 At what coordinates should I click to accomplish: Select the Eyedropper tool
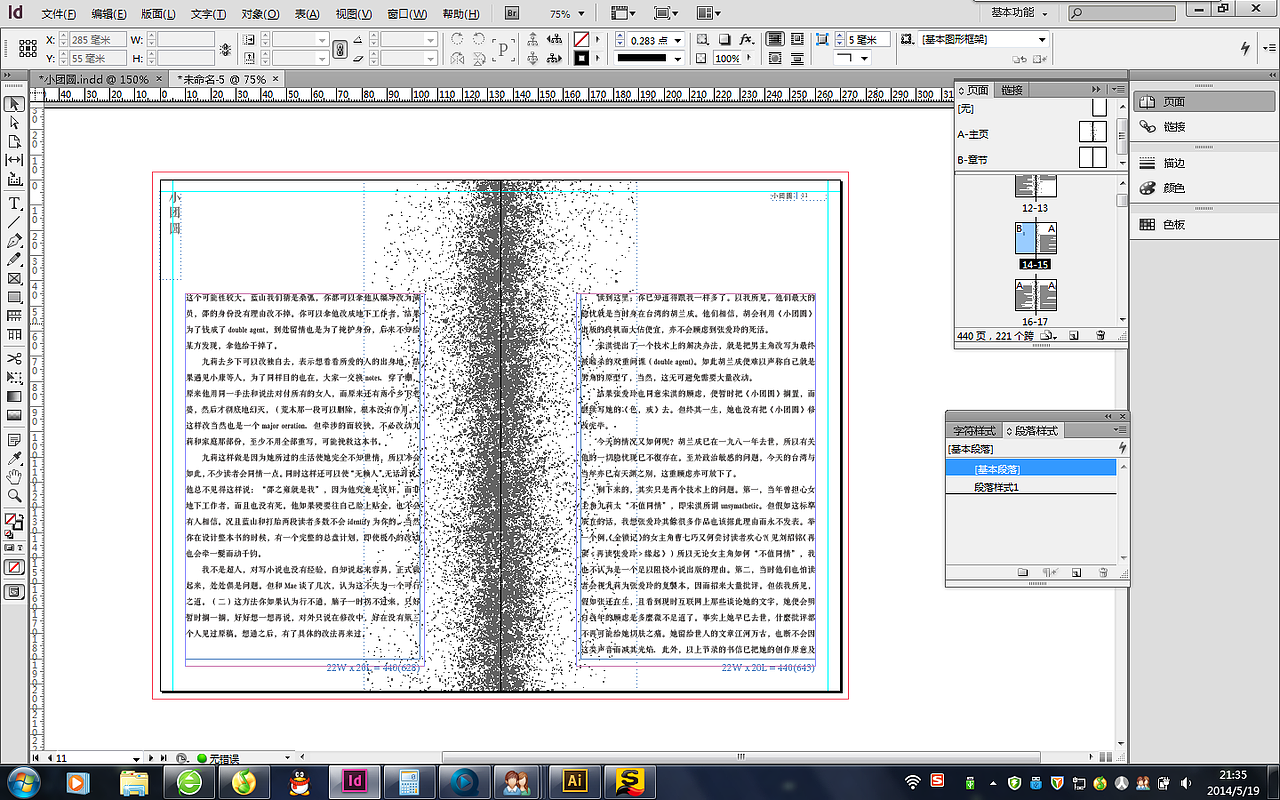[14, 457]
